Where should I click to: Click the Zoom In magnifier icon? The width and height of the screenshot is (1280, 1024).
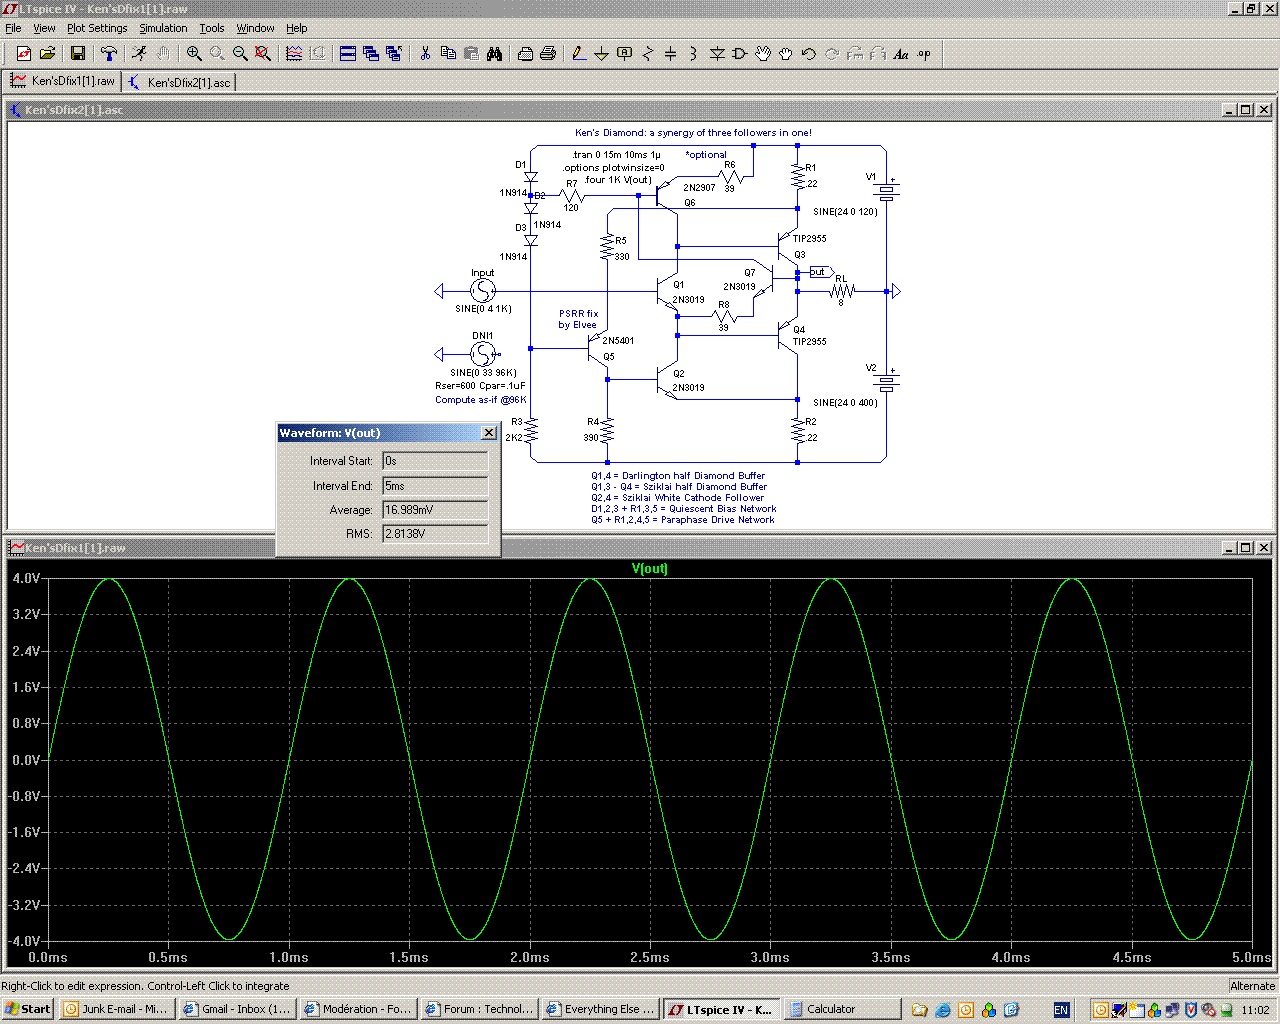tap(194, 54)
